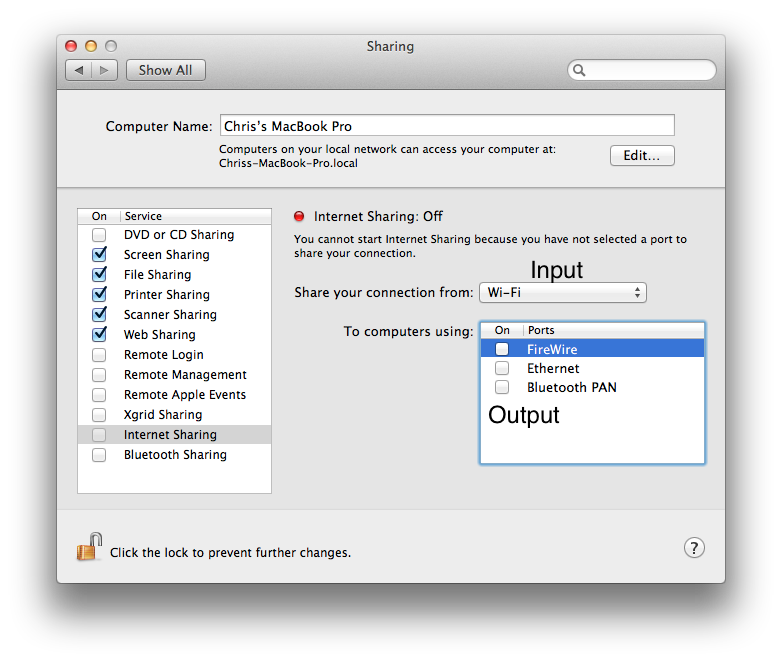
Task: Select Remote Management row label
Action: pyautogui.click(x=185, y=375)
